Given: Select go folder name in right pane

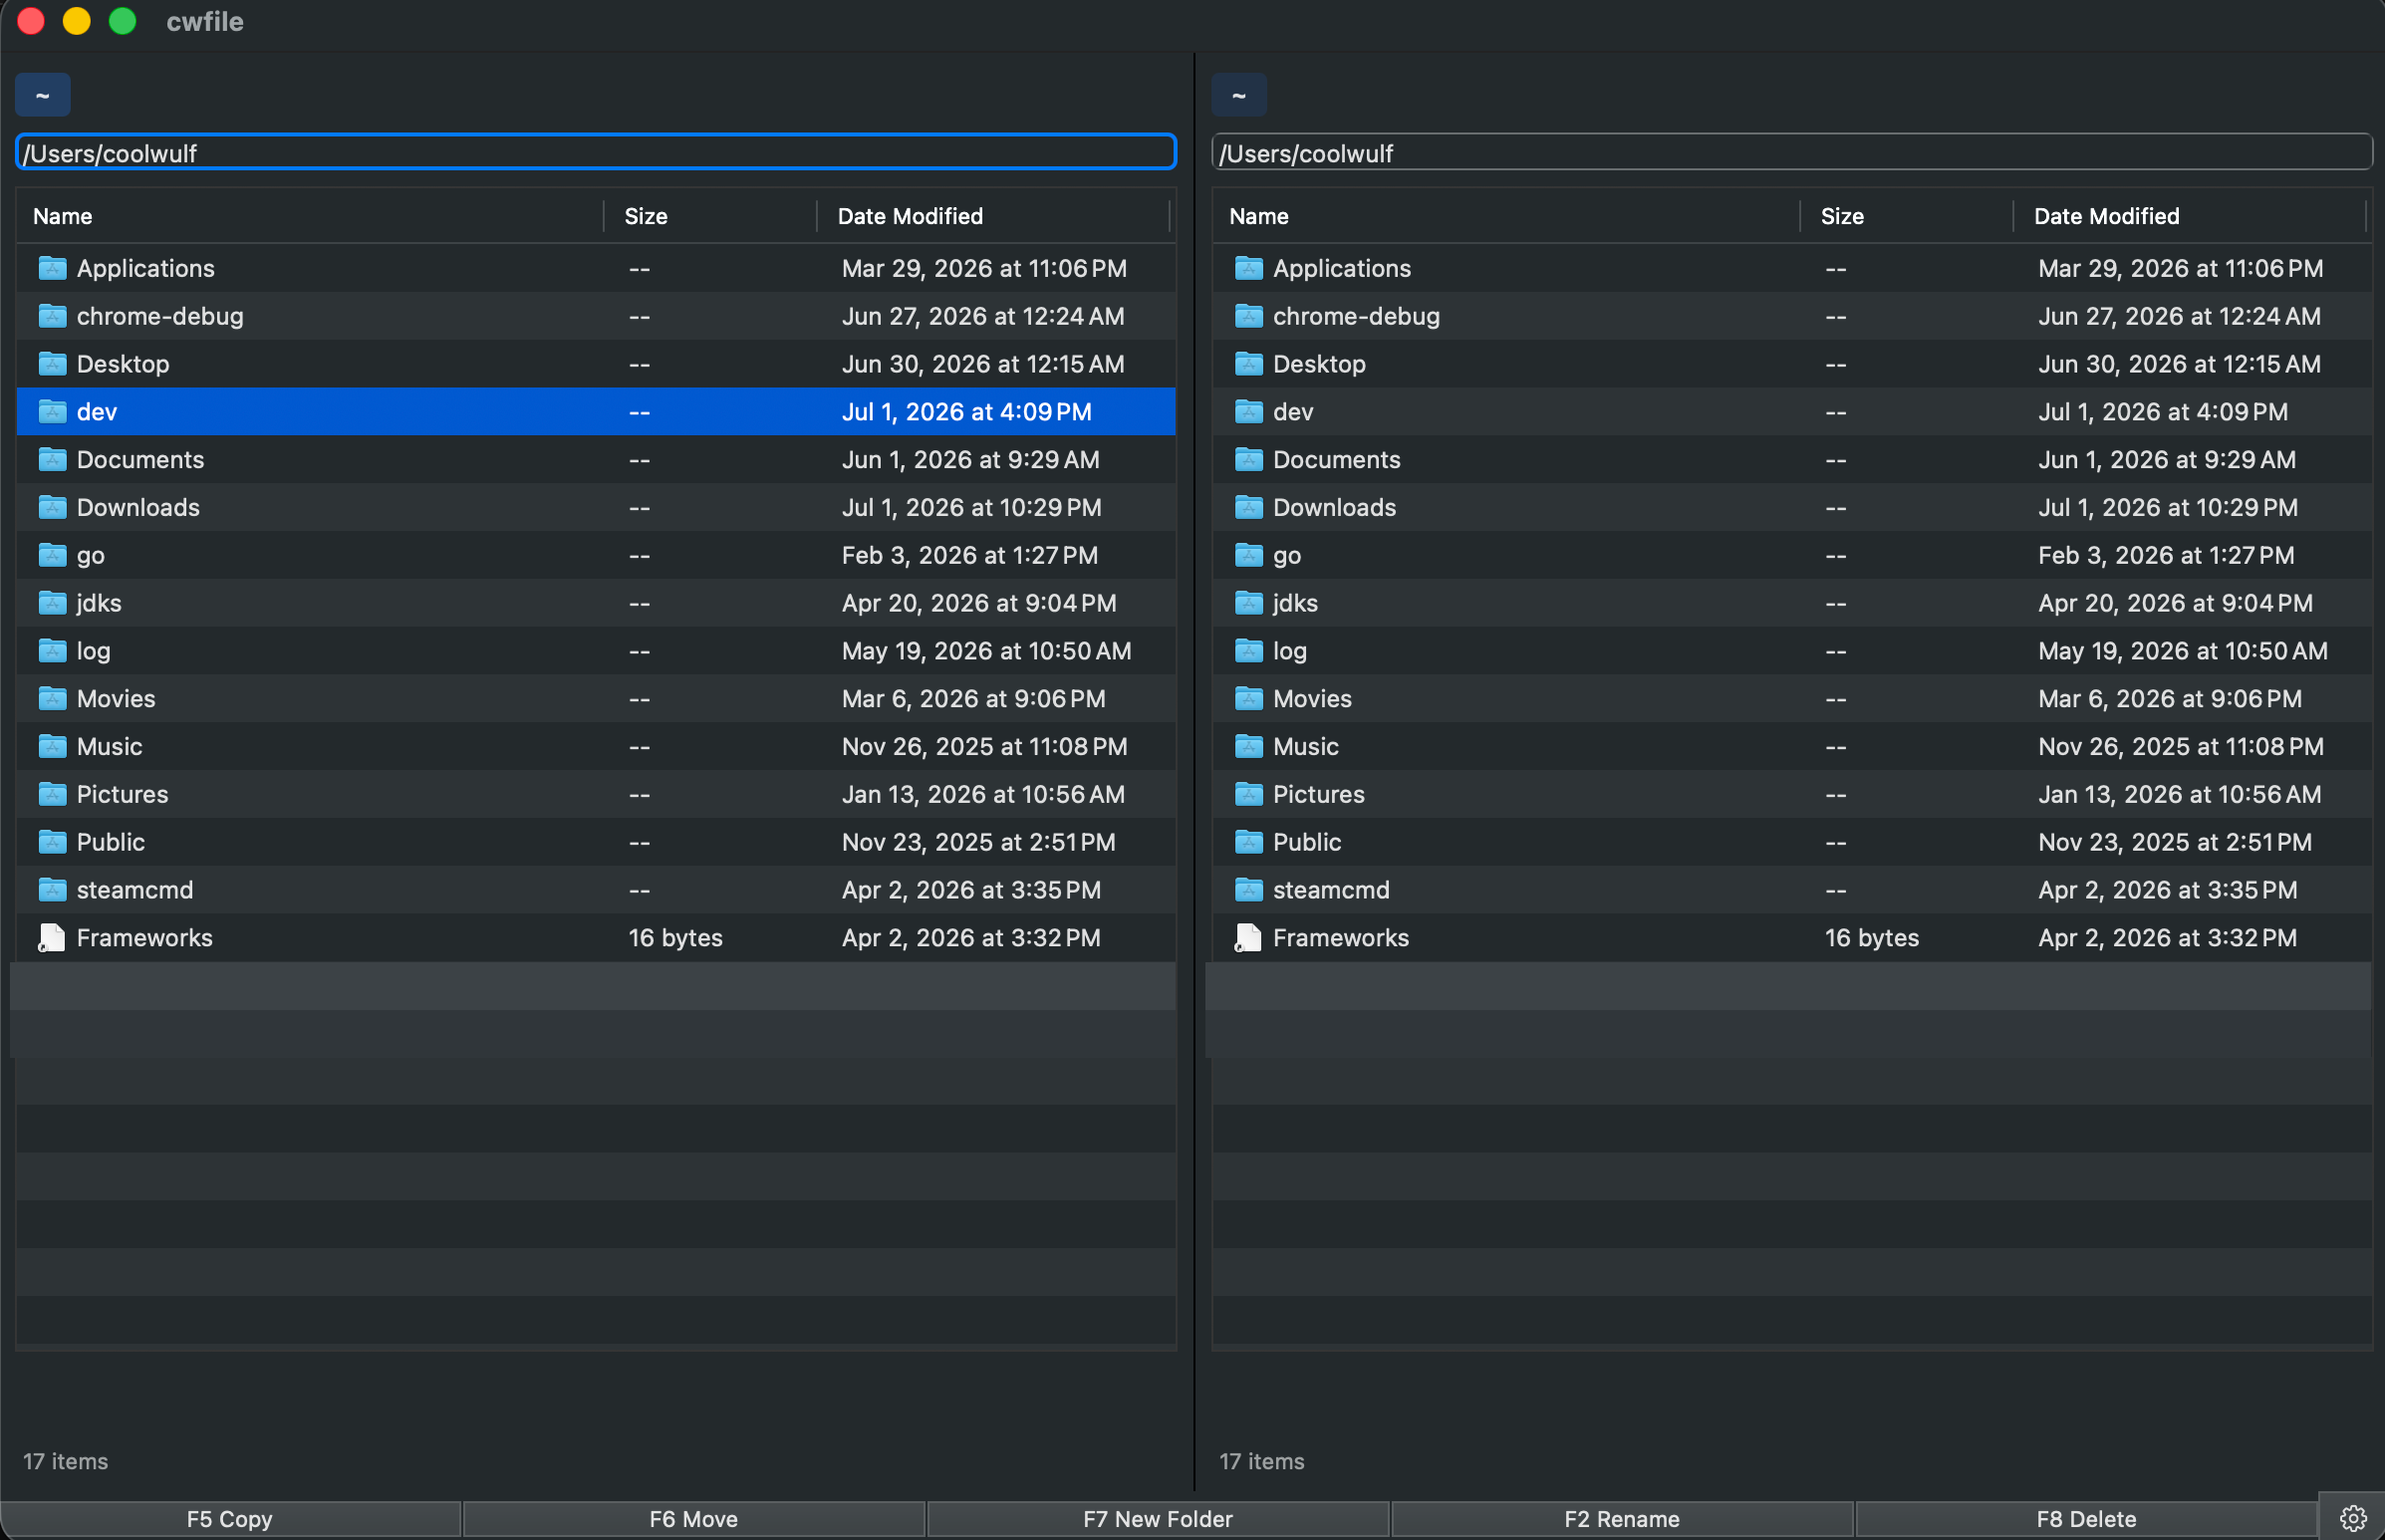Looking at the screenshot, I should pos(1287,556).
